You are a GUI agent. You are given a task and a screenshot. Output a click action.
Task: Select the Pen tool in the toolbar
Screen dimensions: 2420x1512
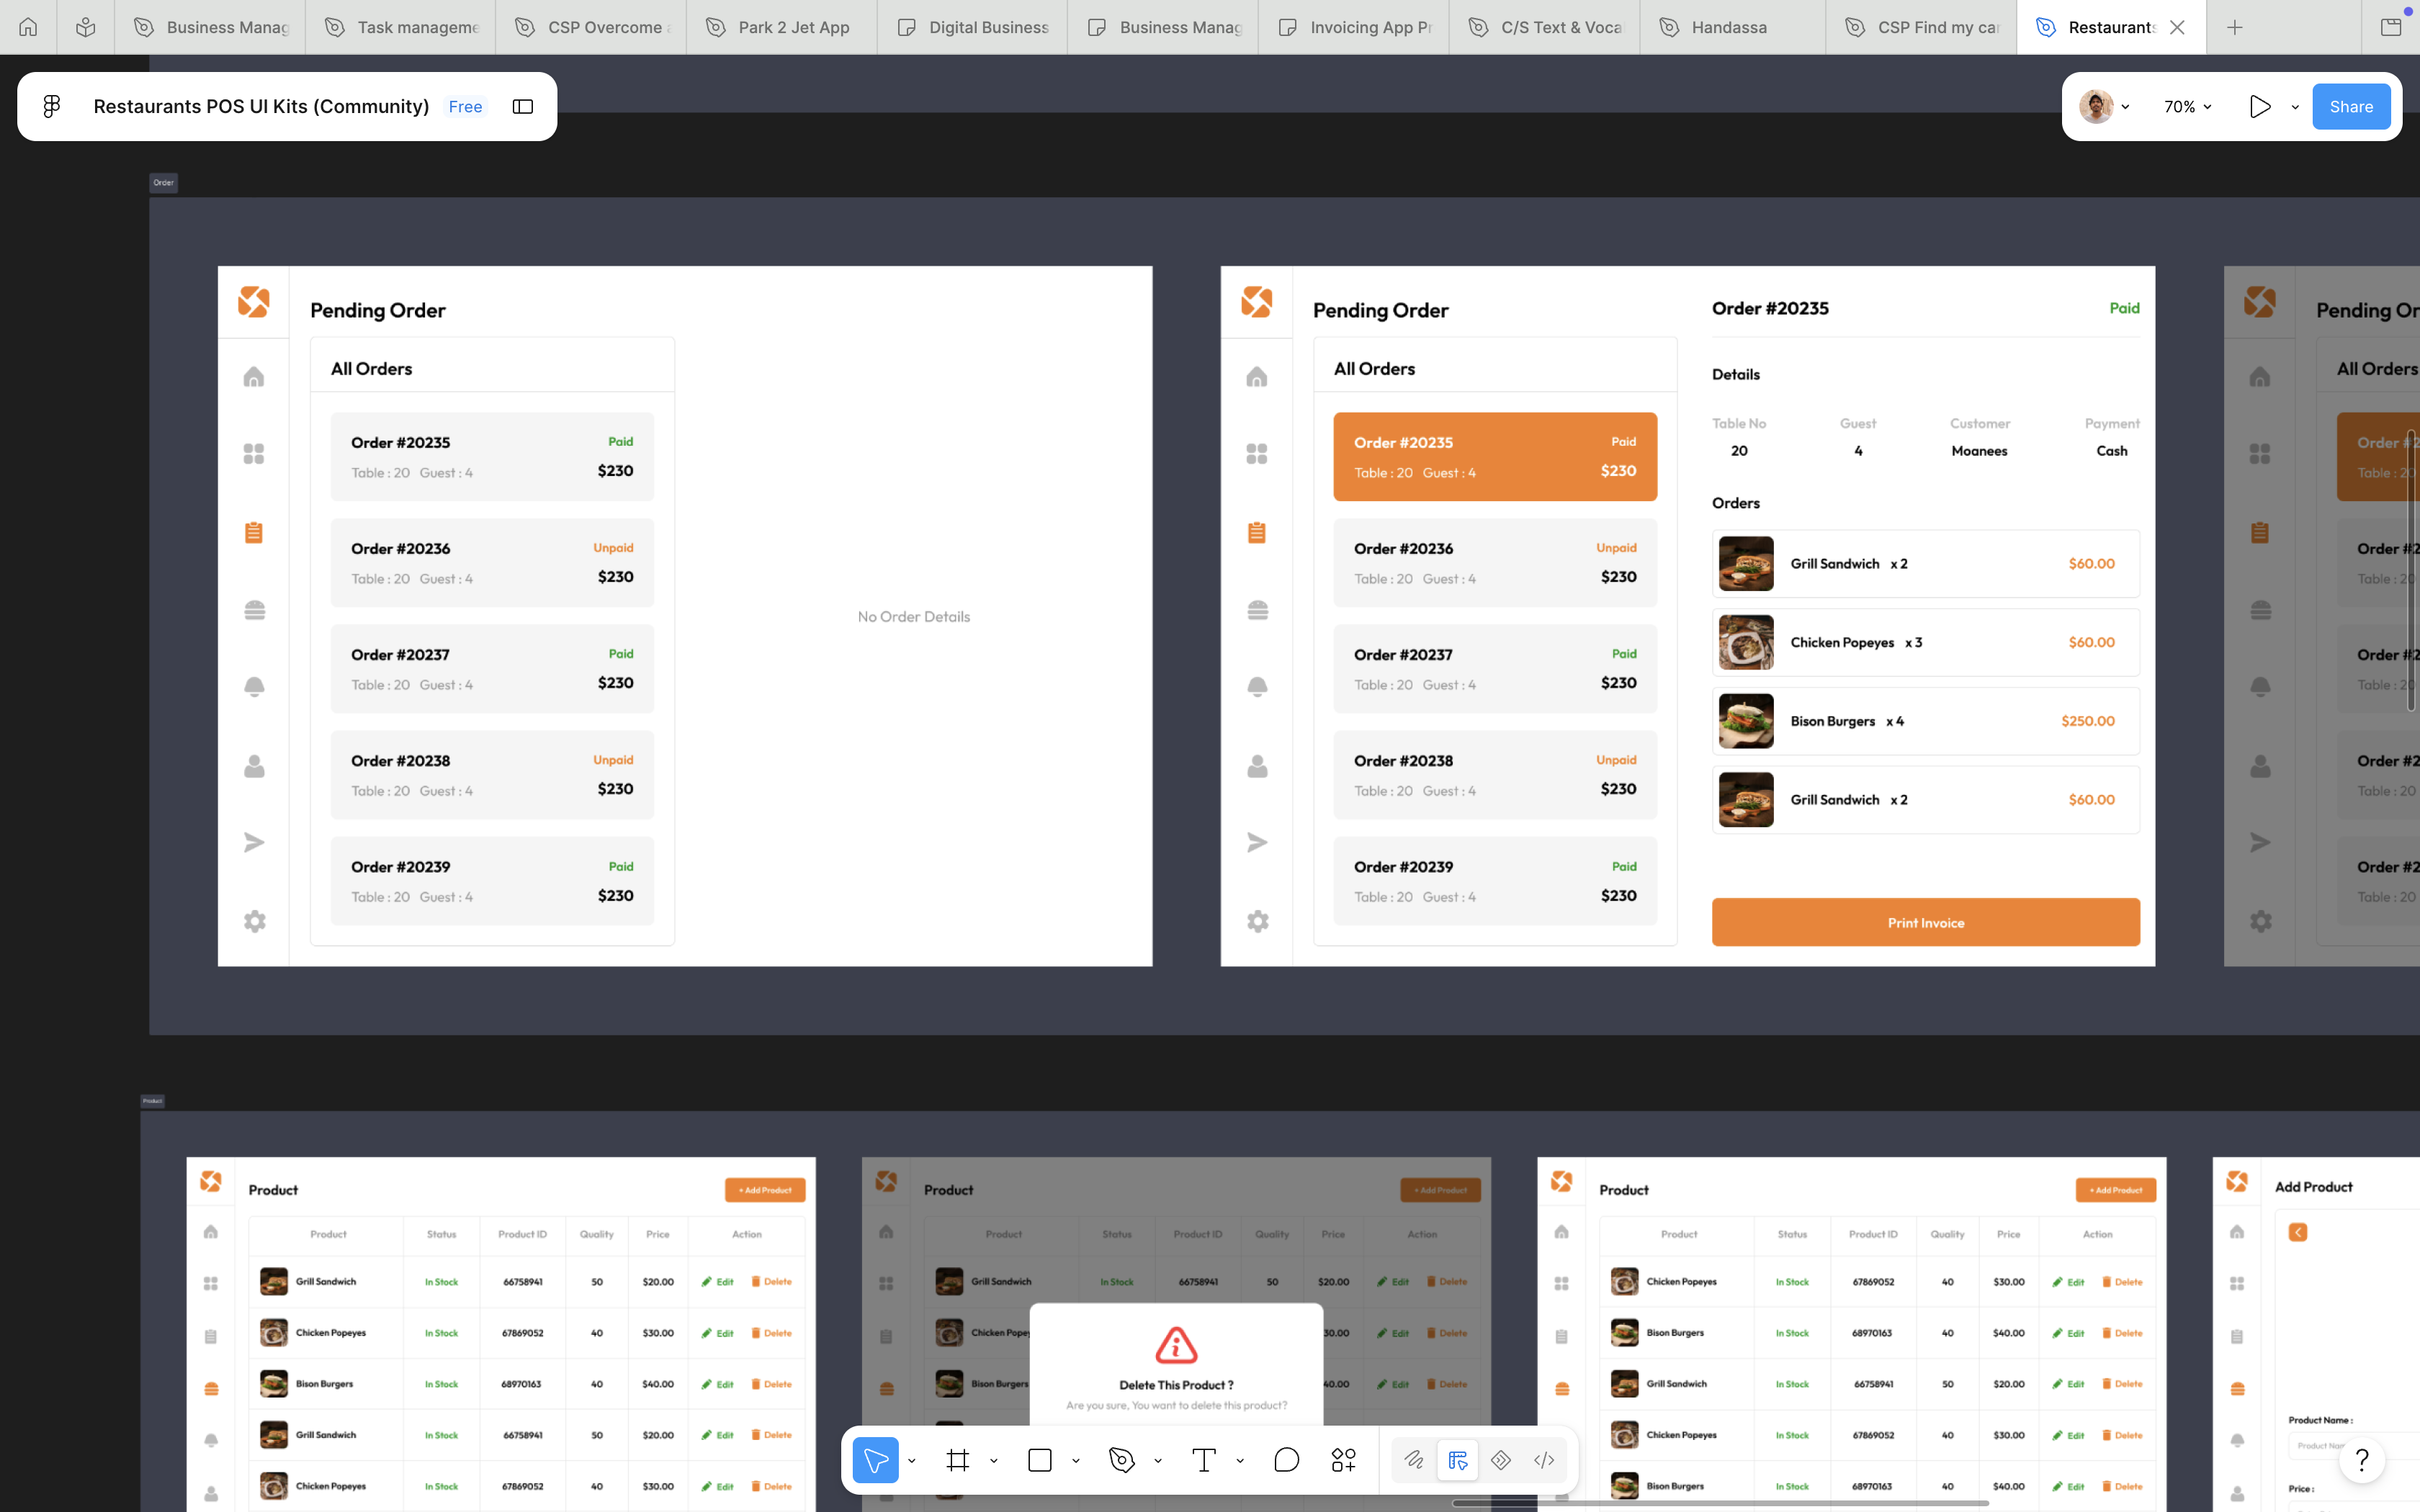(1121, 1460)
